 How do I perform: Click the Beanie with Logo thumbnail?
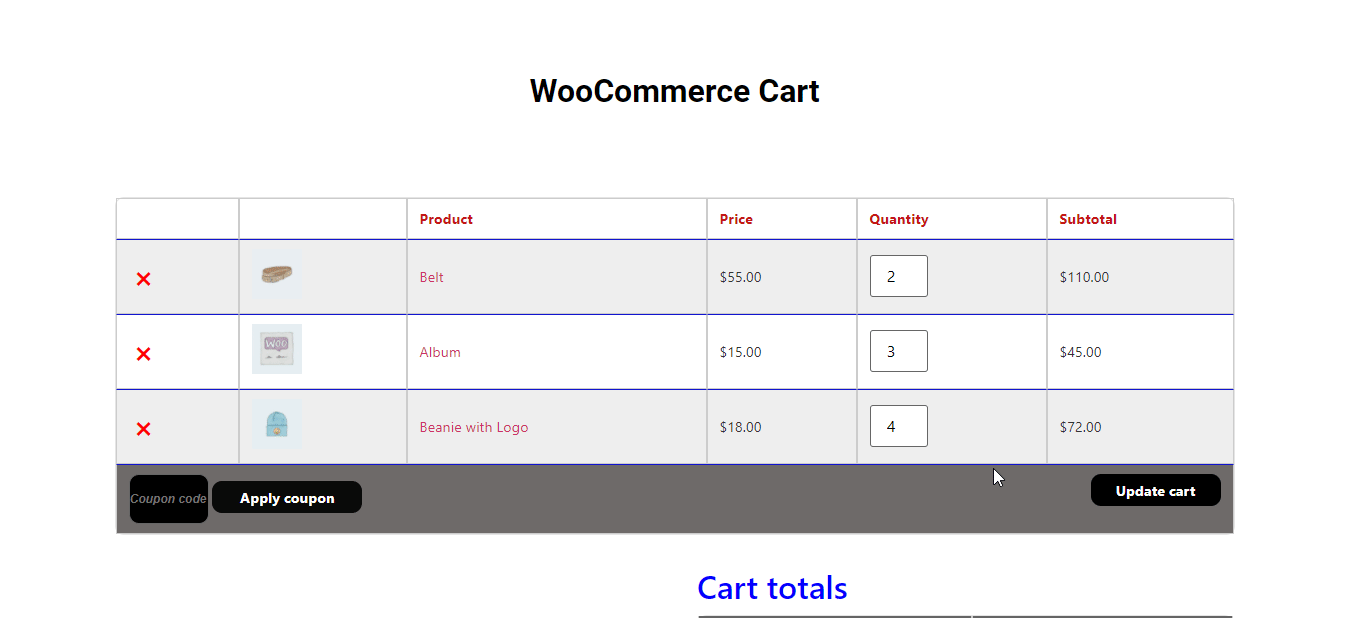click(x=277, y=424)
